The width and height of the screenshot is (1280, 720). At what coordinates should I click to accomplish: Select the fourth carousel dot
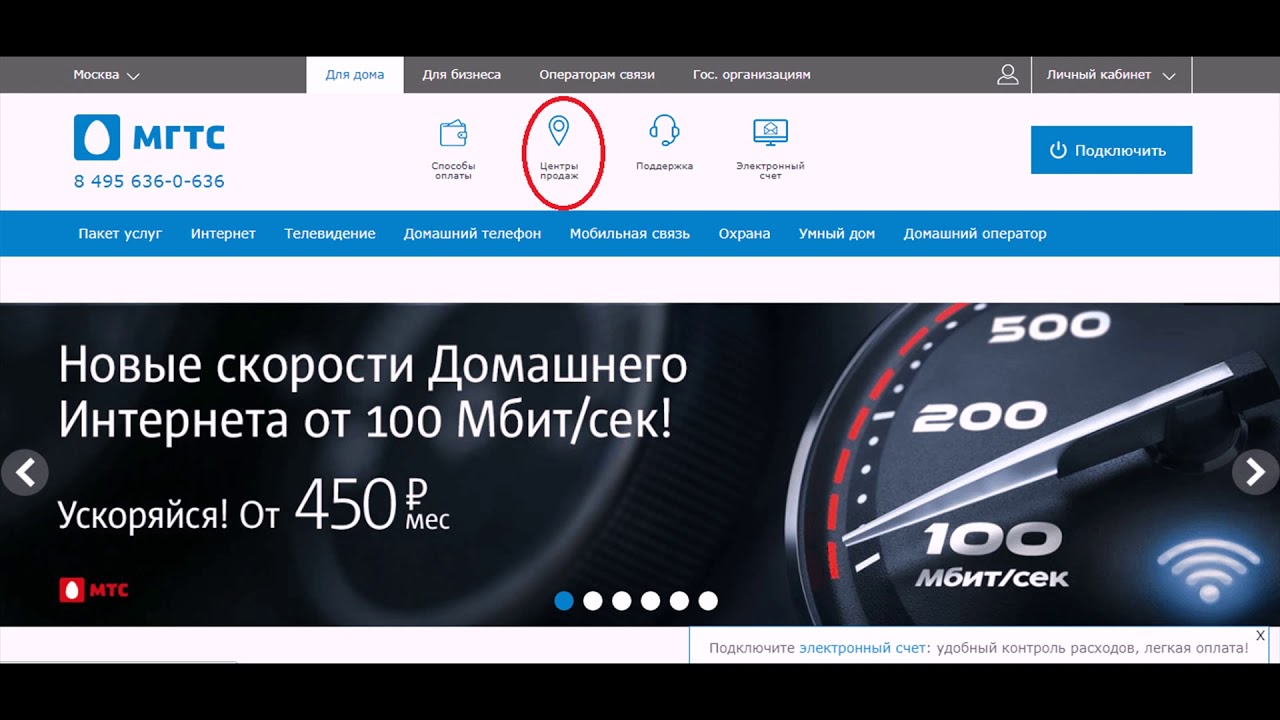tap(651, 601)
